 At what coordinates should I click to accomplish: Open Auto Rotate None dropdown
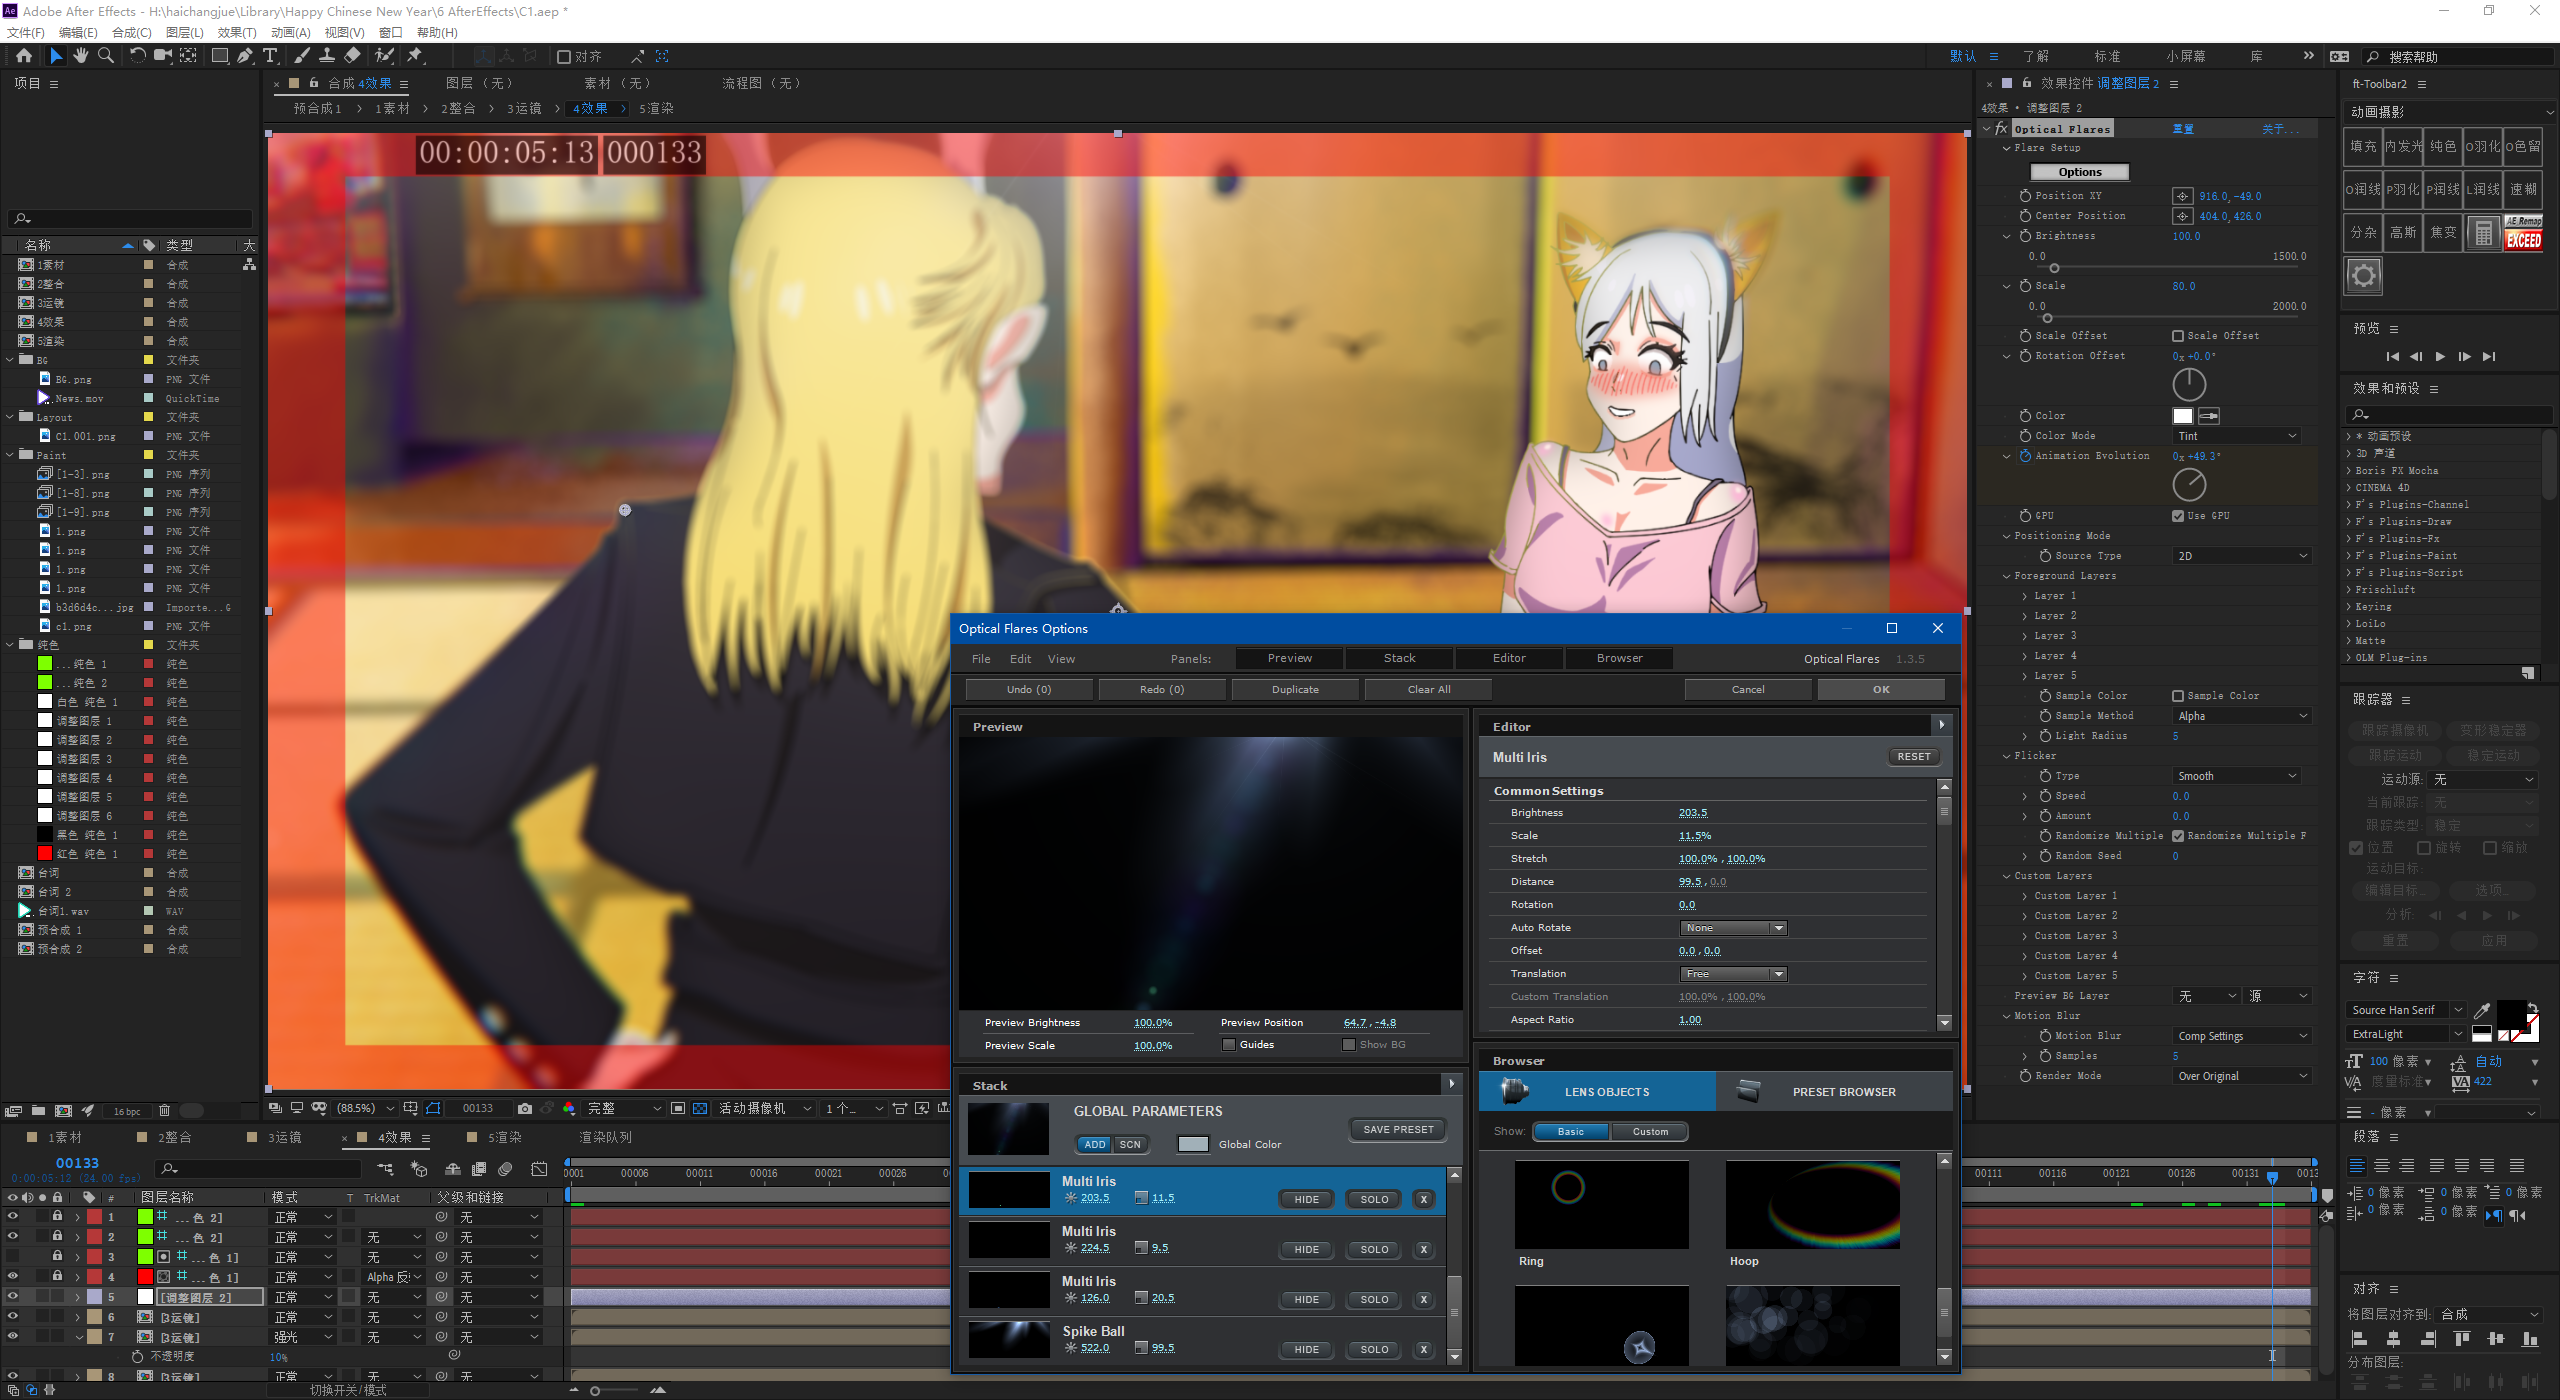1733,928
